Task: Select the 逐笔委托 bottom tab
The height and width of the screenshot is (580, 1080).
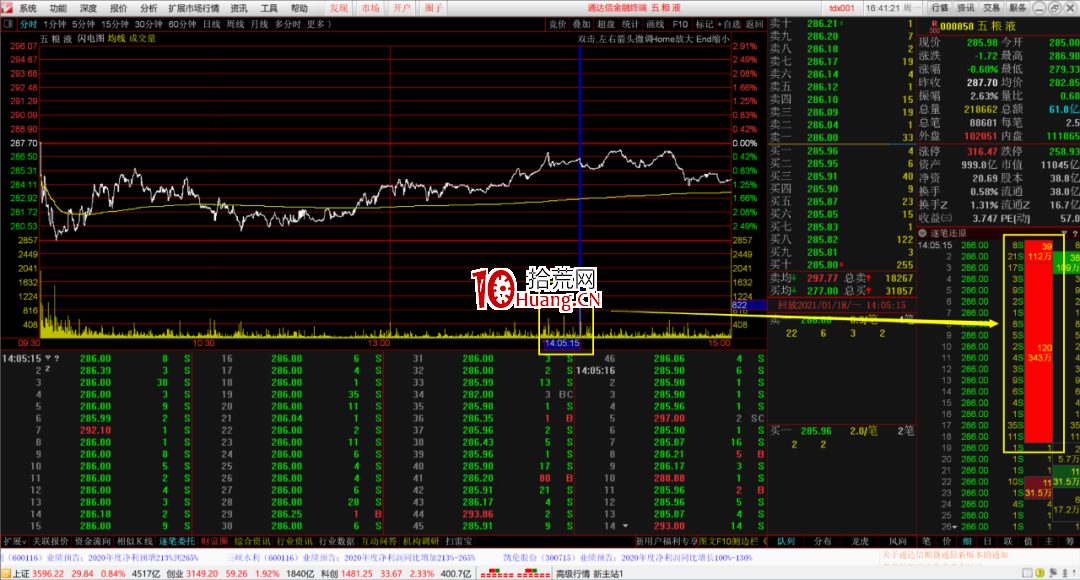Action: click(177, 541)
